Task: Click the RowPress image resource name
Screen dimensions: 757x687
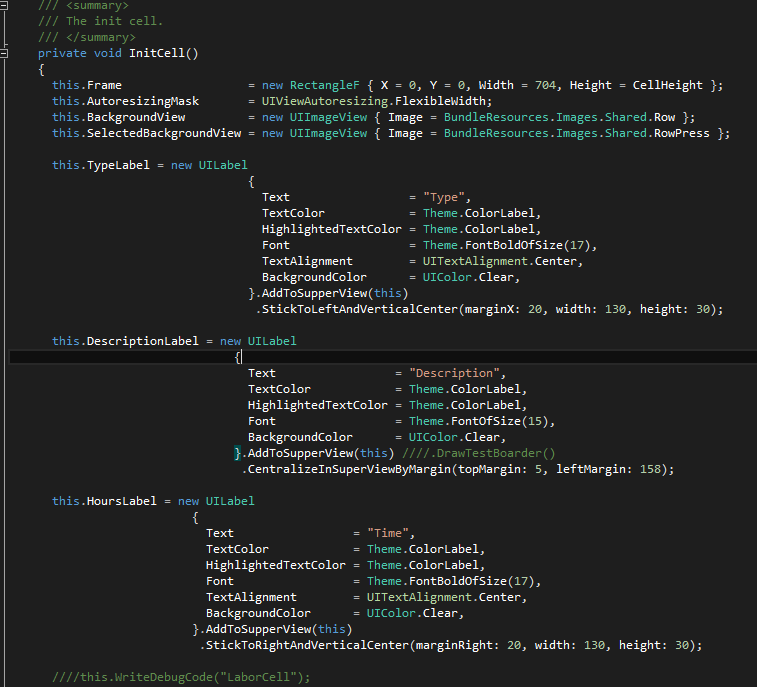Action: pyautogui.click(x=682, y=133)
